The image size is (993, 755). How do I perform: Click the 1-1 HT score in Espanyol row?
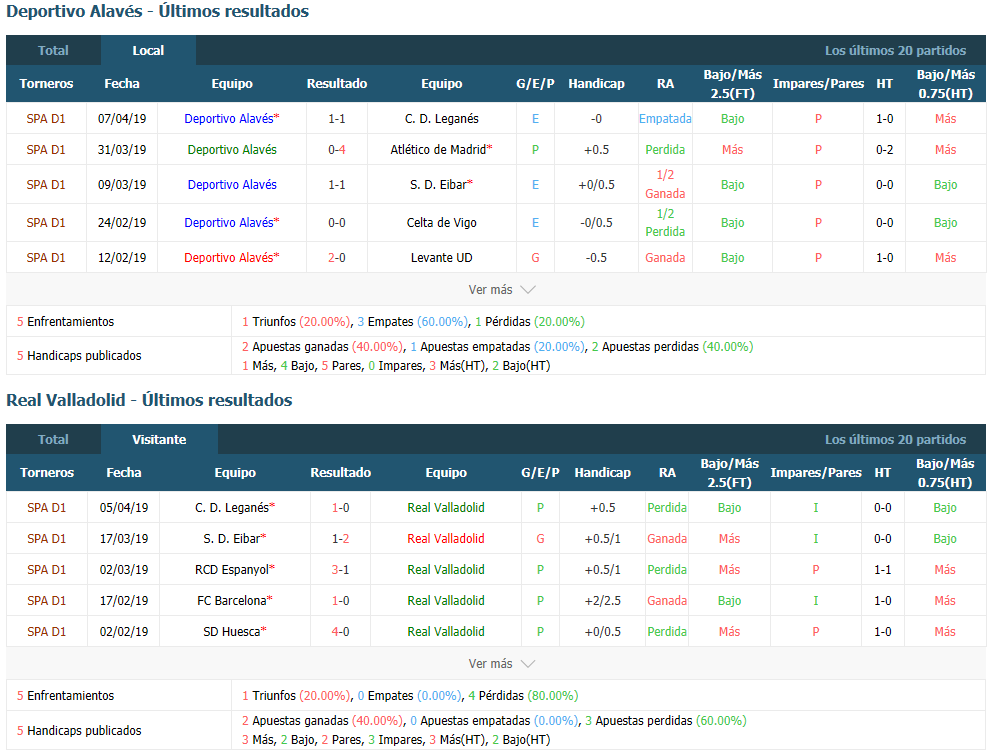point(882,569)
